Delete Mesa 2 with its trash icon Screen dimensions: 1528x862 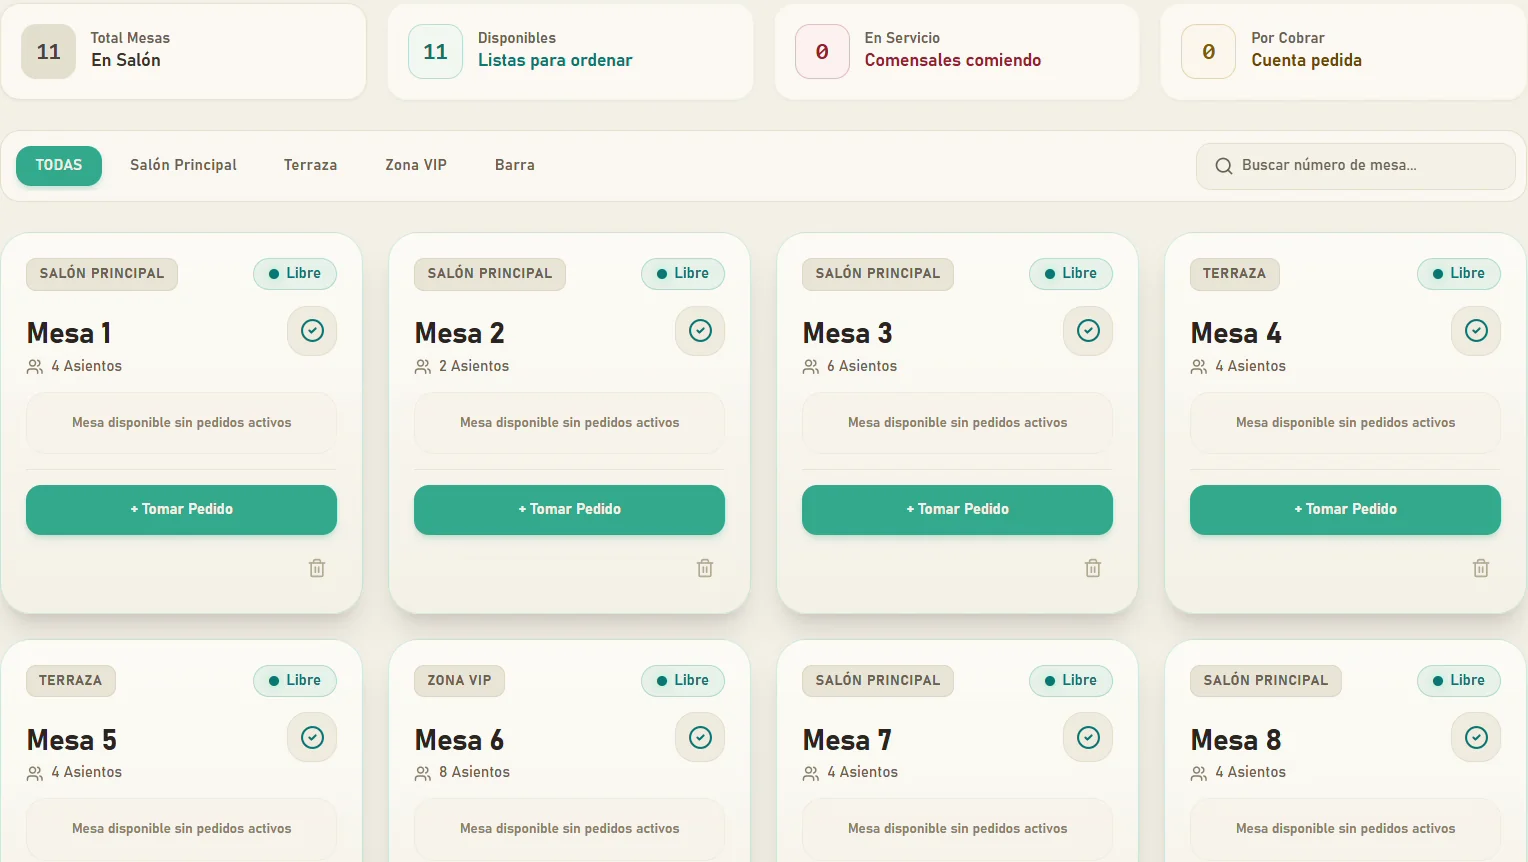pos(705,568)
